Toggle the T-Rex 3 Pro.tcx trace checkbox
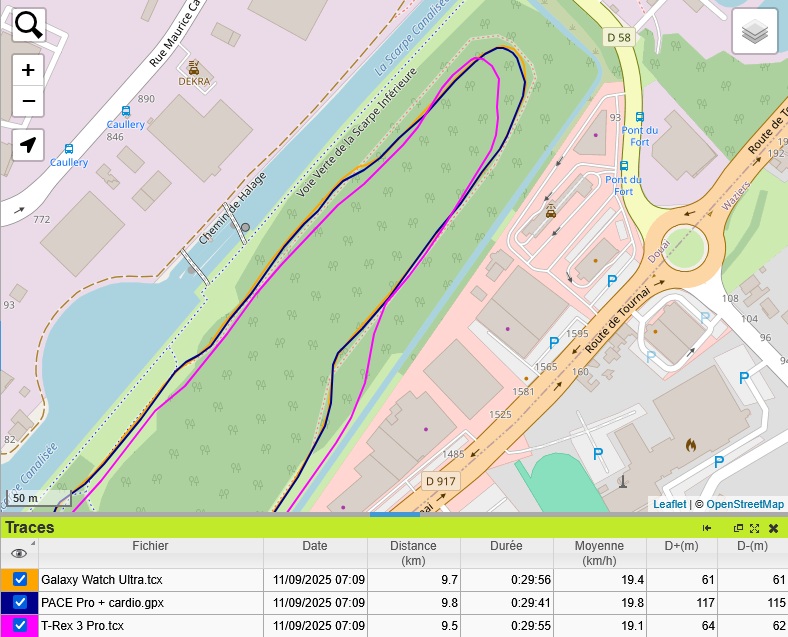 [20, 626]
